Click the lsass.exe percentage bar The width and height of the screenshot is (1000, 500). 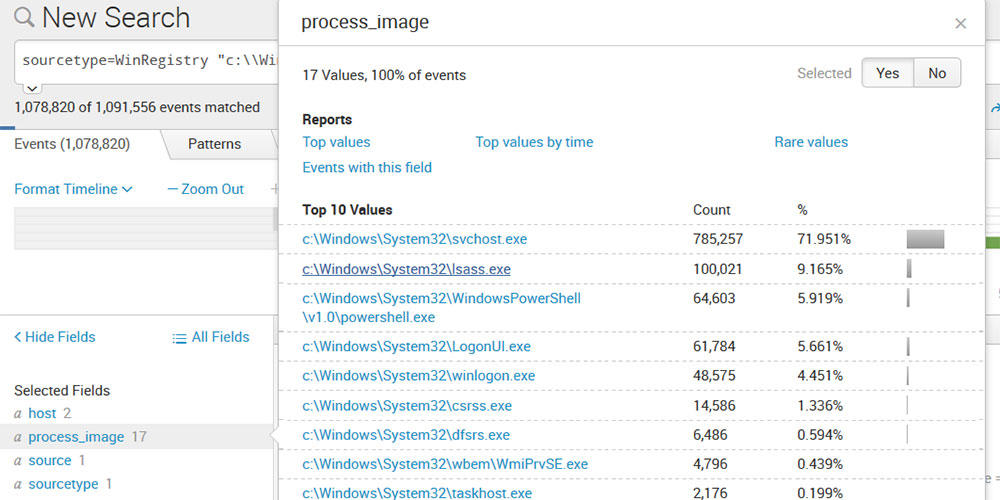[909, 268]
